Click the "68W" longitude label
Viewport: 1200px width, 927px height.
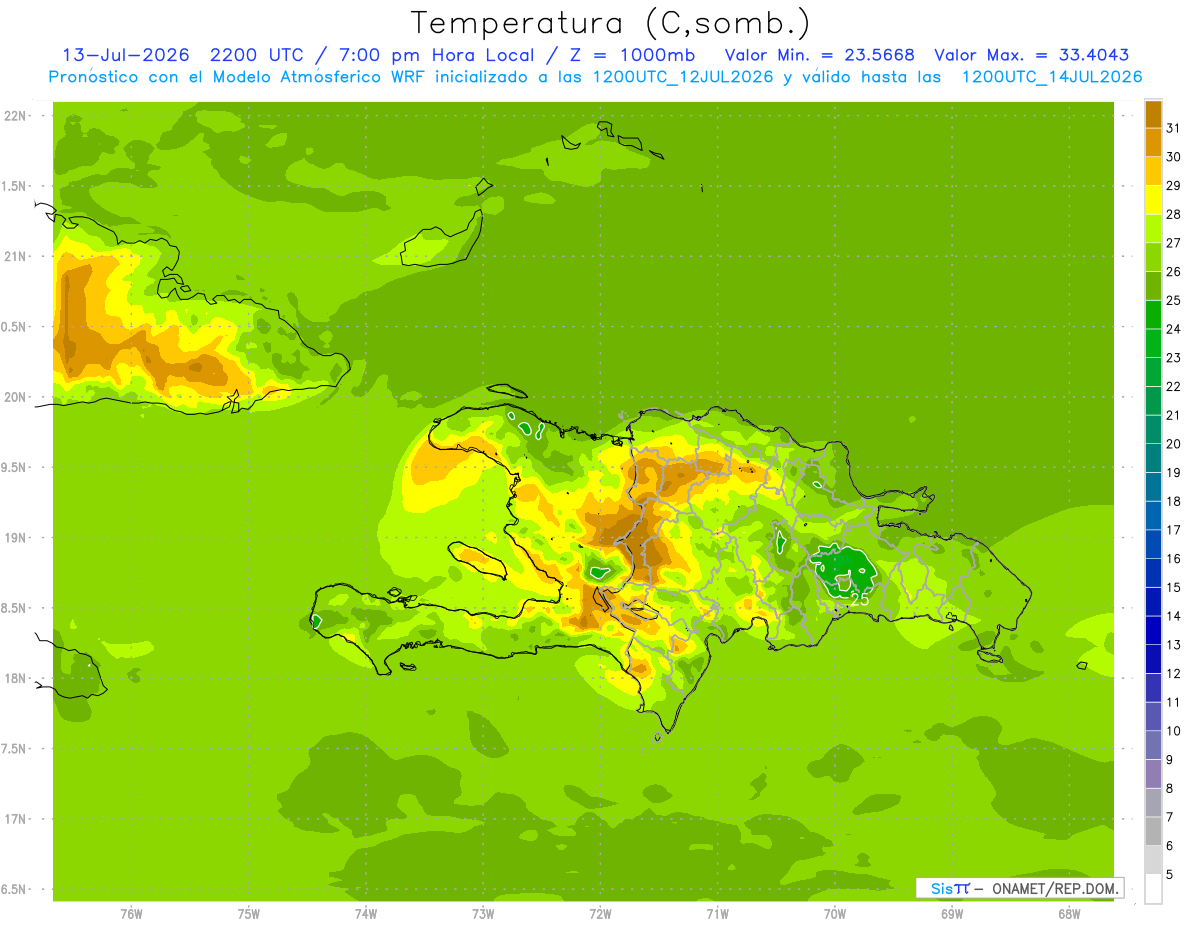(1069, 914)
